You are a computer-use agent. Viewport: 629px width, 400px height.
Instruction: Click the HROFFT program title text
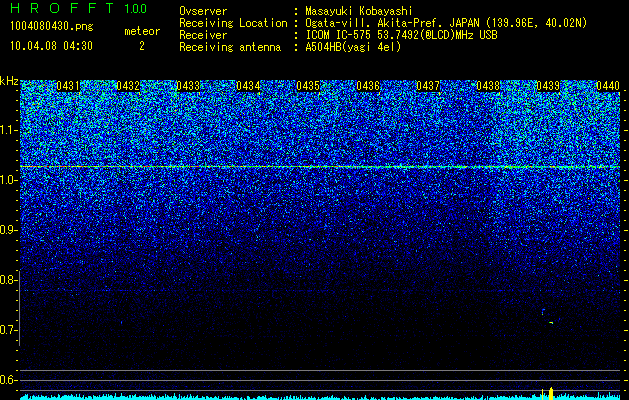click(x=62, y=8)
